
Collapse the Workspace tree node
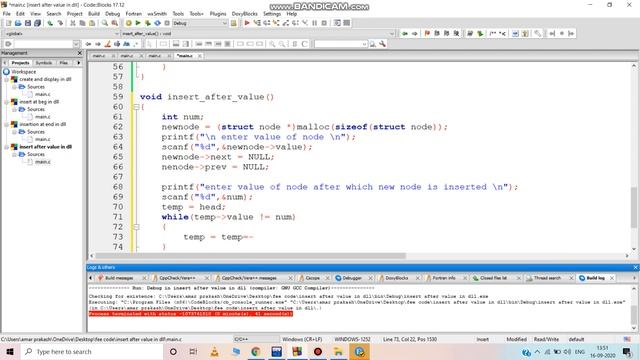pos(6,72)
